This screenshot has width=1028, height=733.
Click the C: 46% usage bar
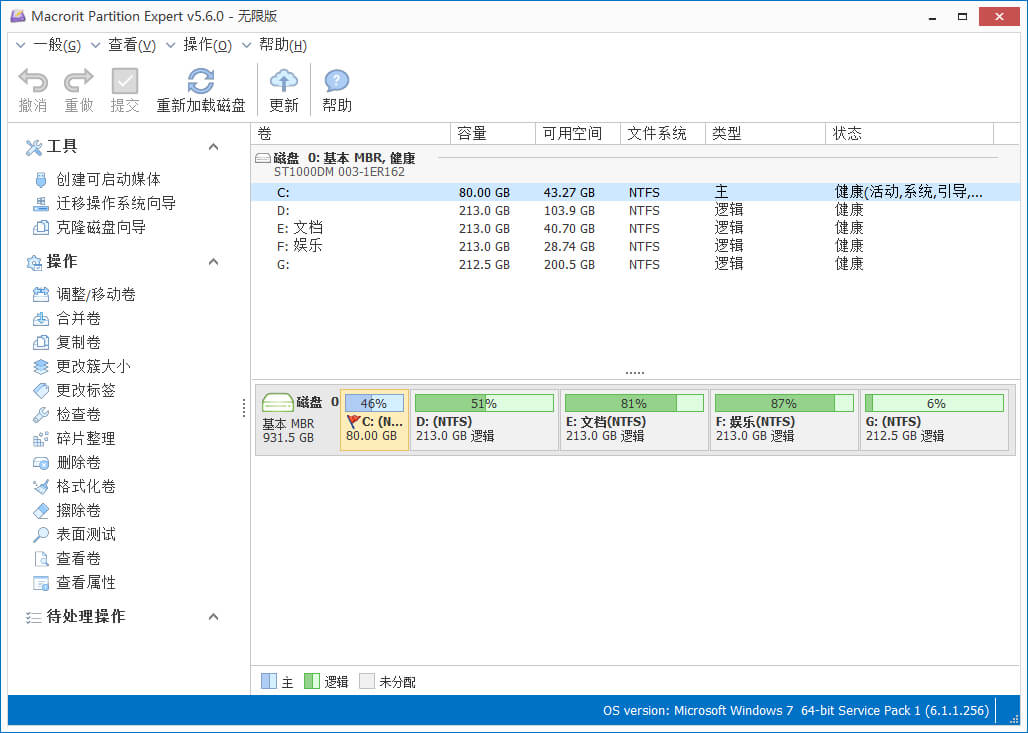(374, 403)
